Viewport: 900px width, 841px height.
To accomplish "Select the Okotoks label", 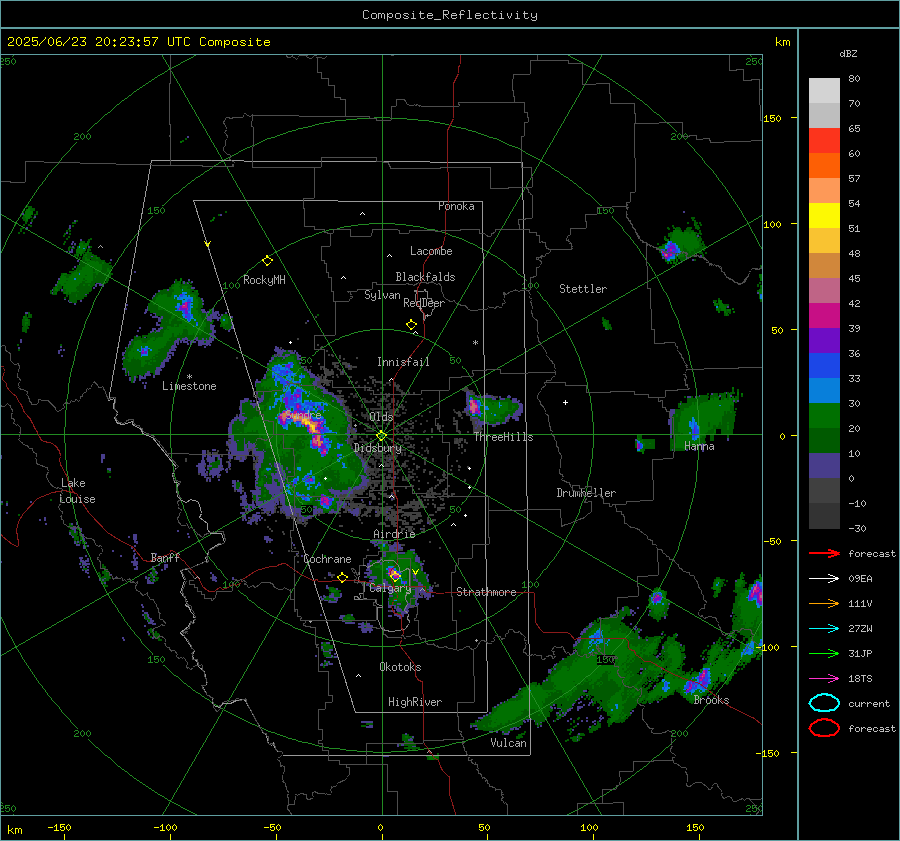I will [x=400, y=667].
